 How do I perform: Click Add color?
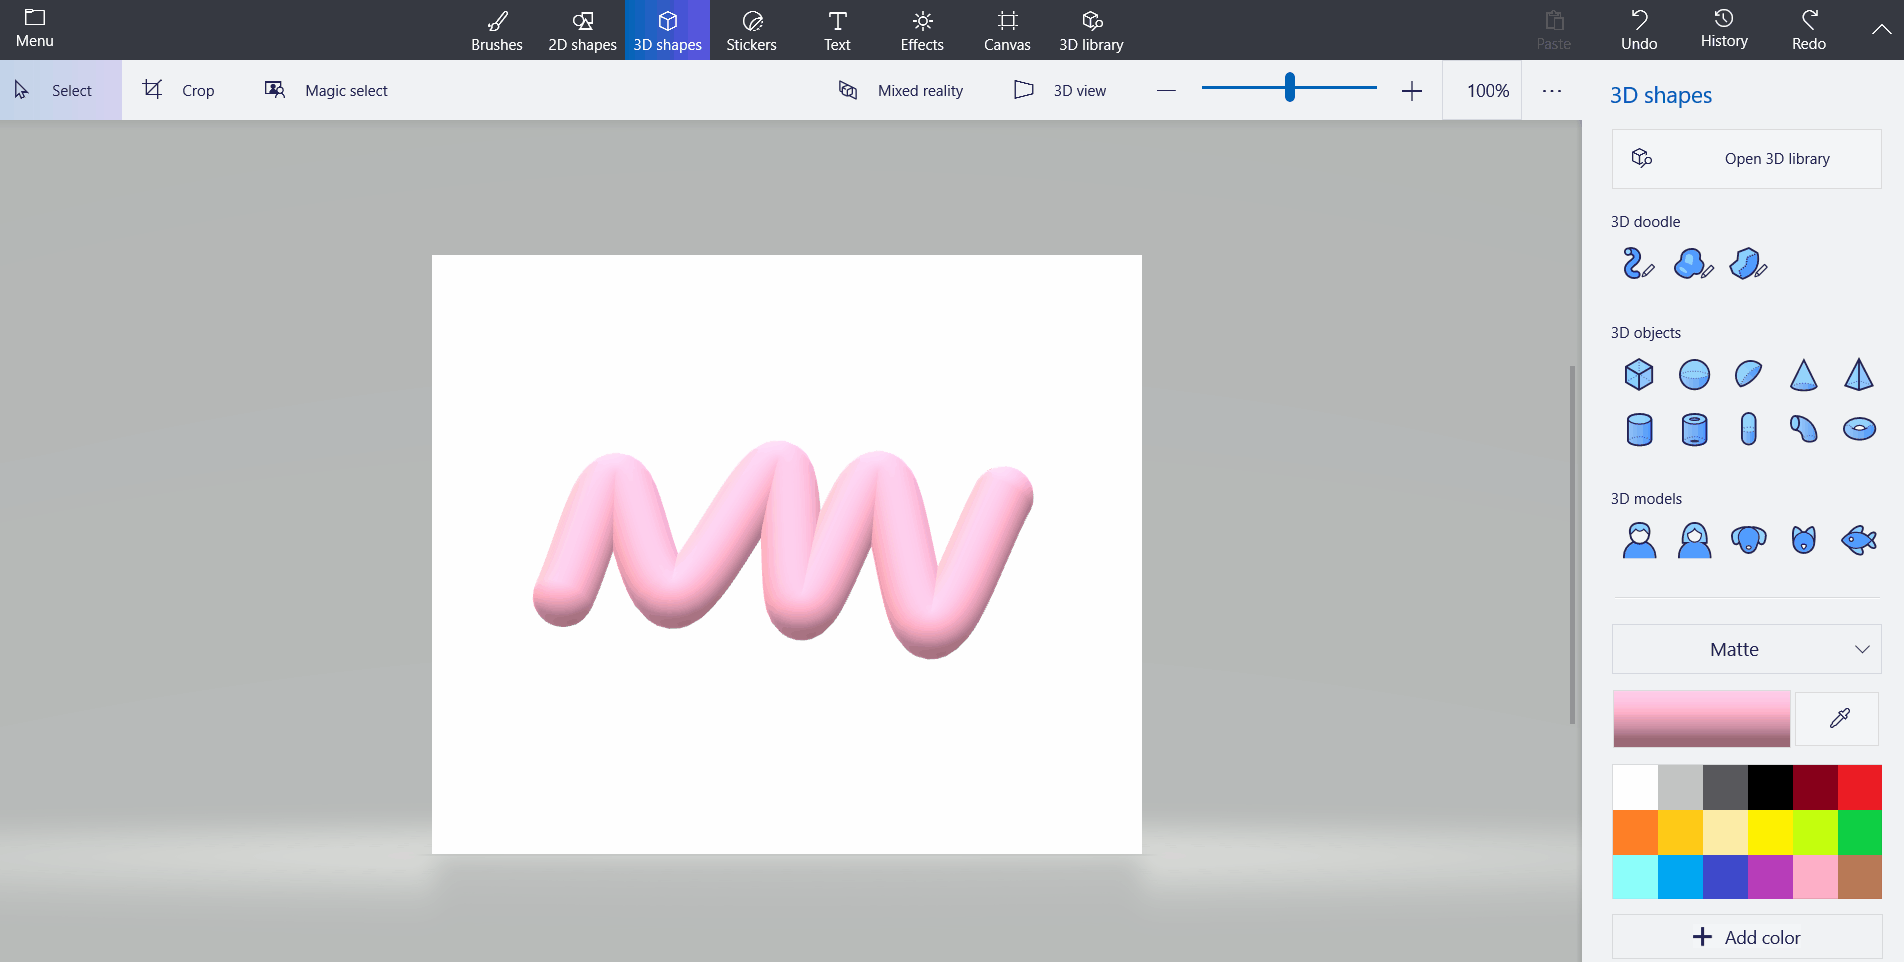point(1746,937)
